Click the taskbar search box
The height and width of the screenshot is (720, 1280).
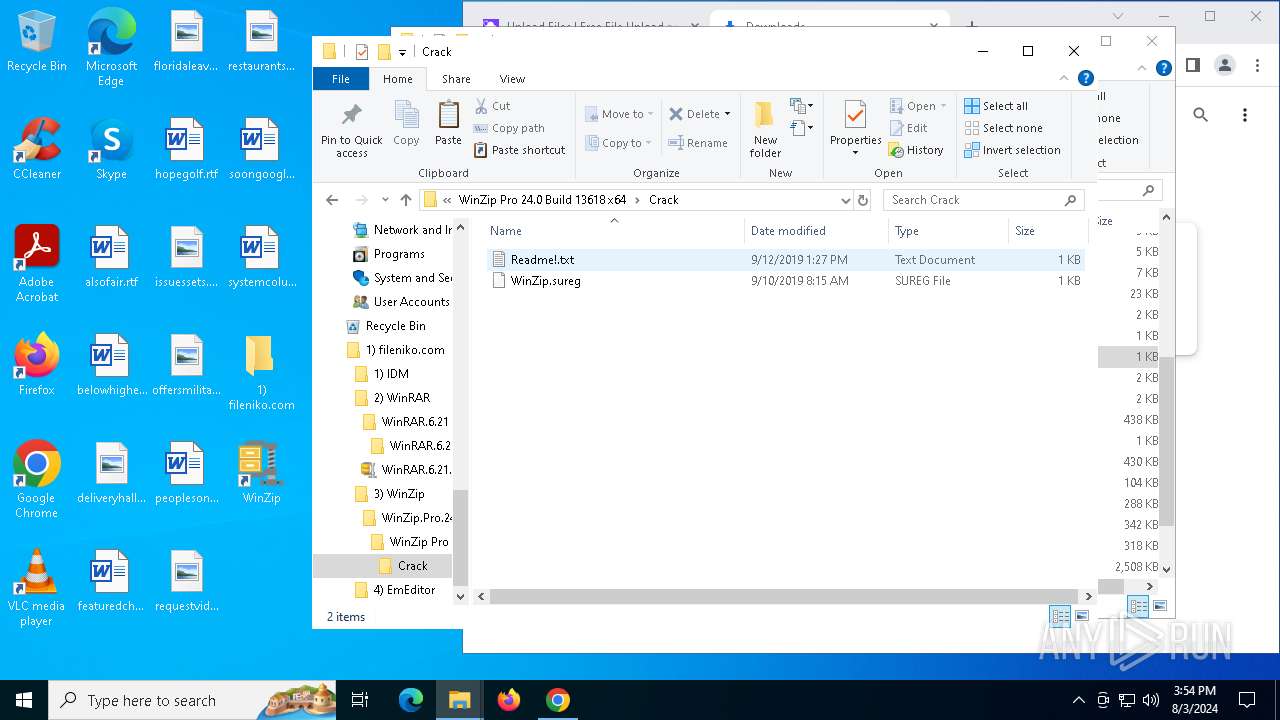pos(193,700)
